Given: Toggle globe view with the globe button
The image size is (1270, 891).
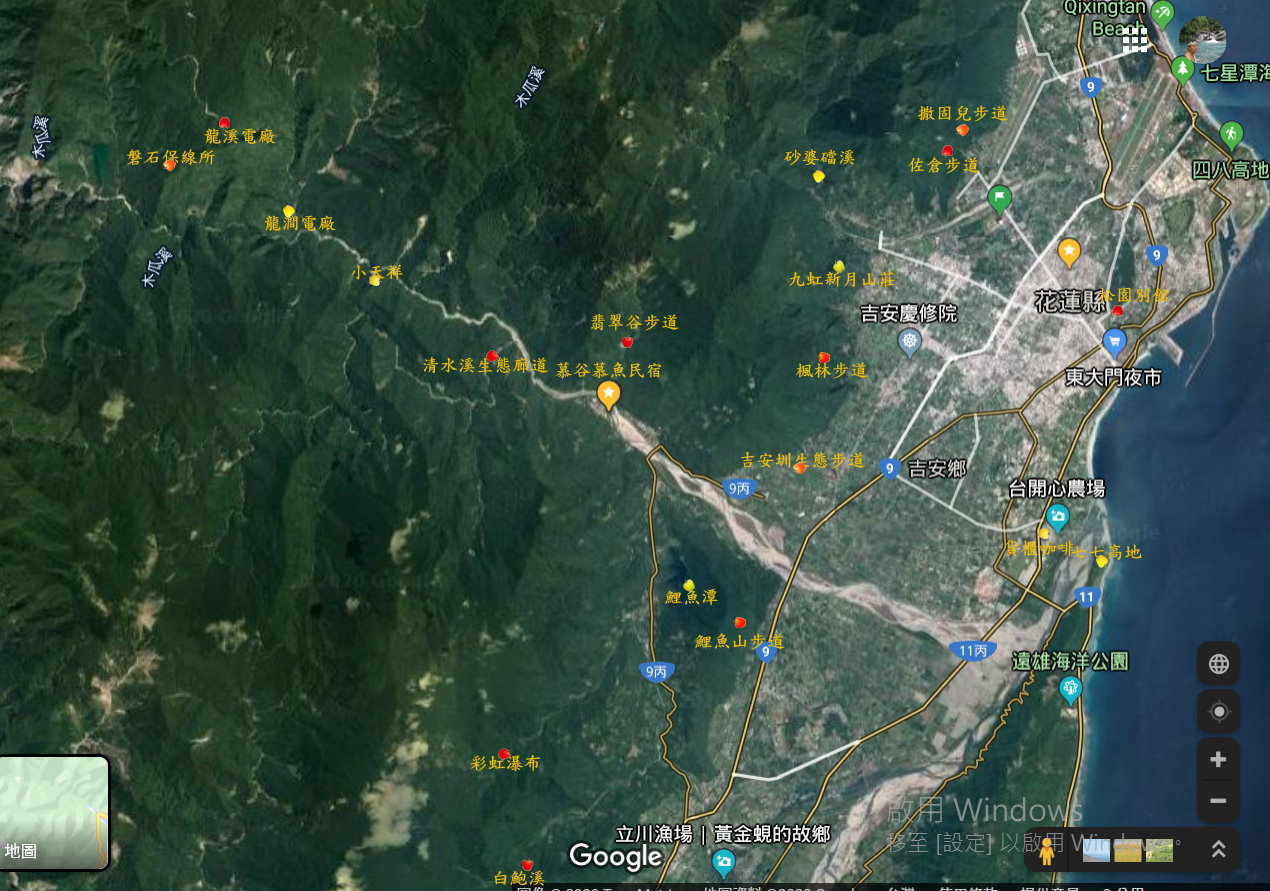Looking at the screenshot, I should coord(1218,663).
